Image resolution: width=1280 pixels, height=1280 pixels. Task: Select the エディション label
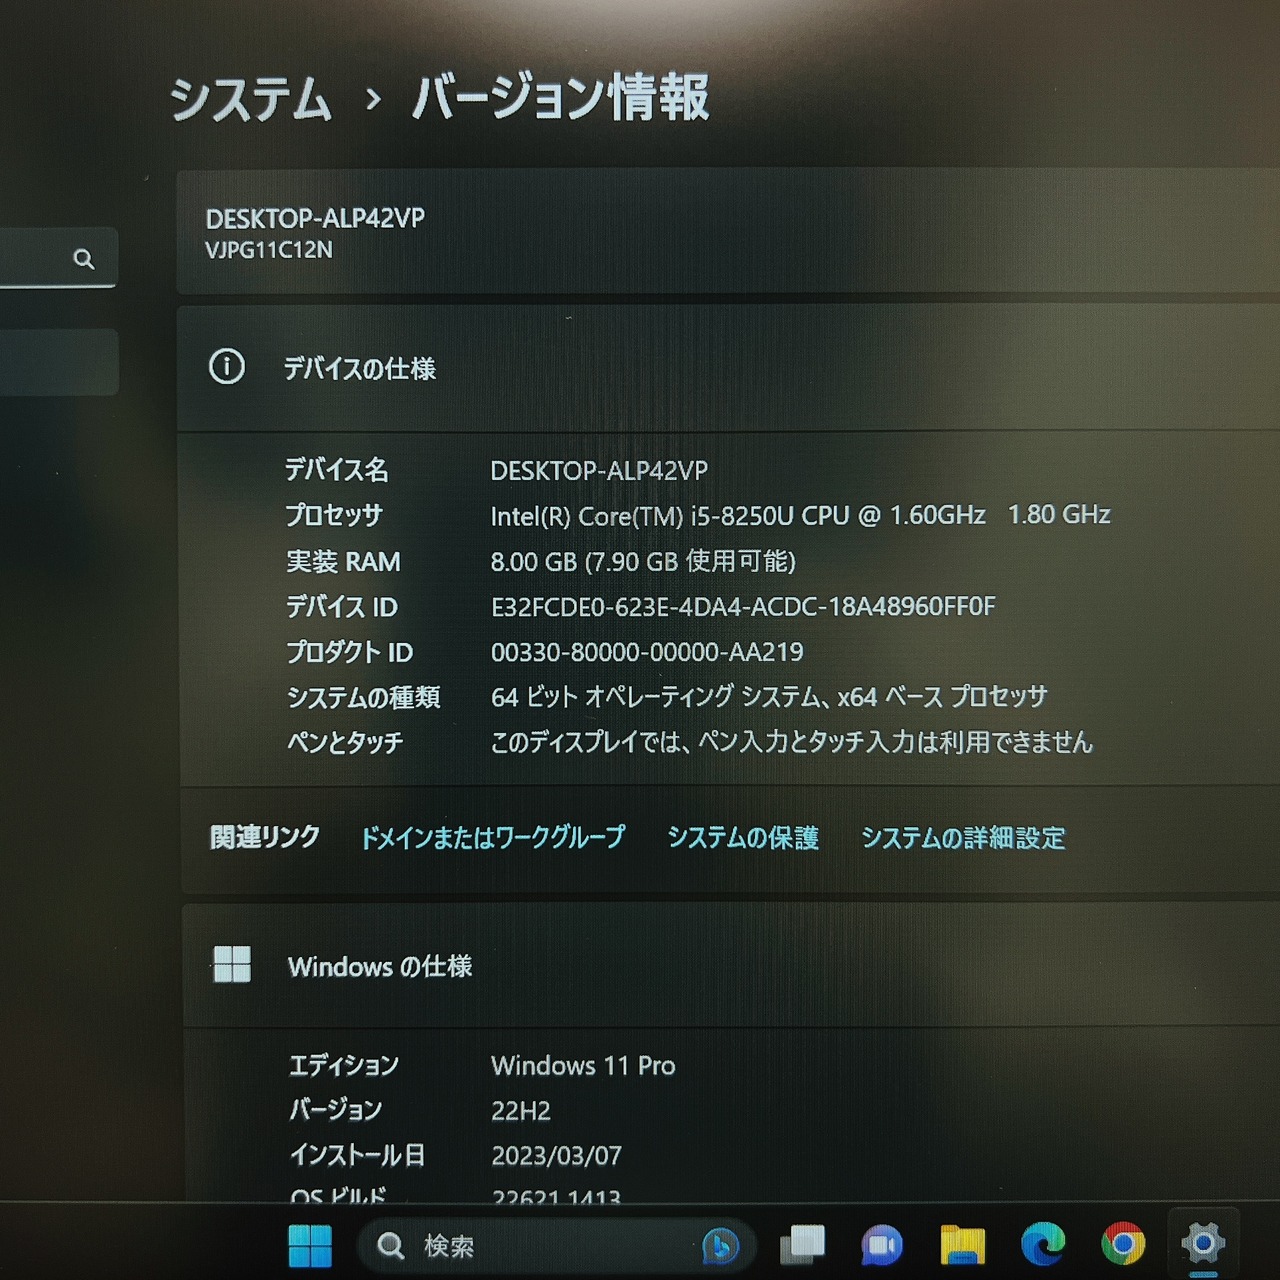343,1066
